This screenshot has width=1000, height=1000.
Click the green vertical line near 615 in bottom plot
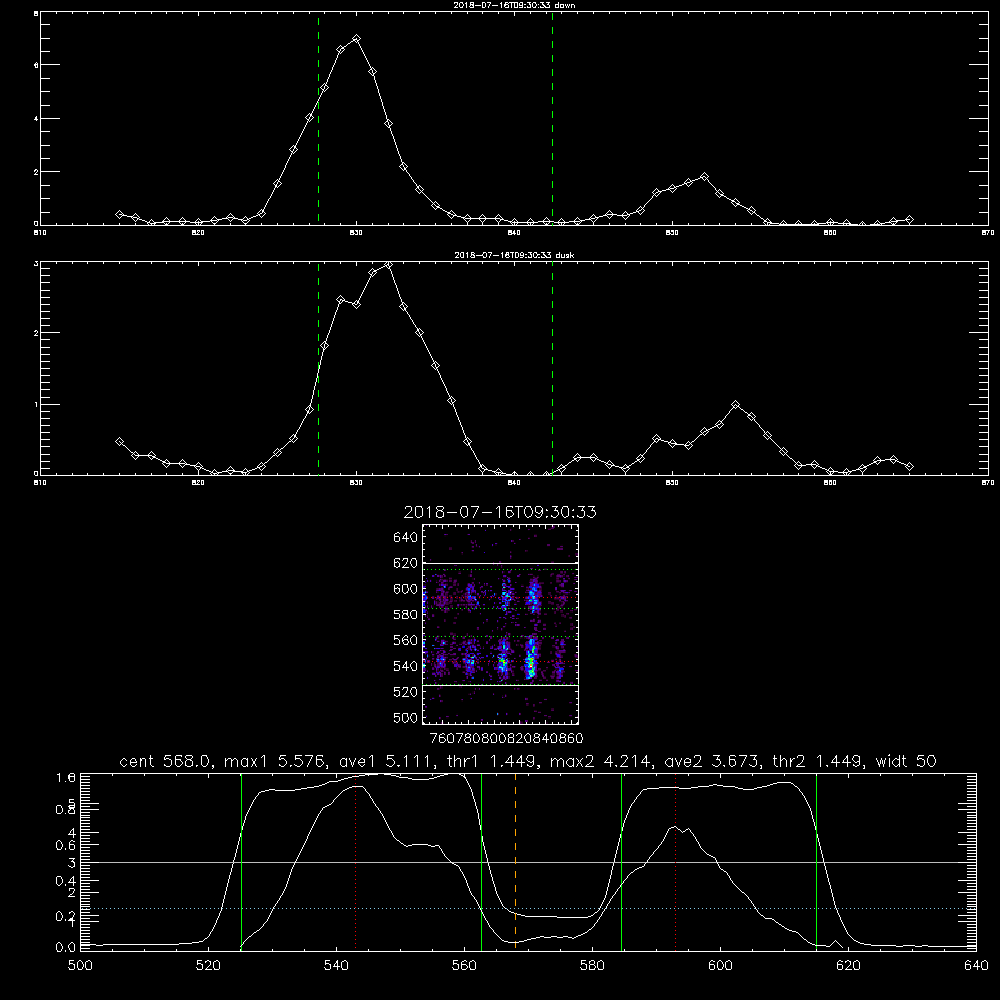coord(816,862)
